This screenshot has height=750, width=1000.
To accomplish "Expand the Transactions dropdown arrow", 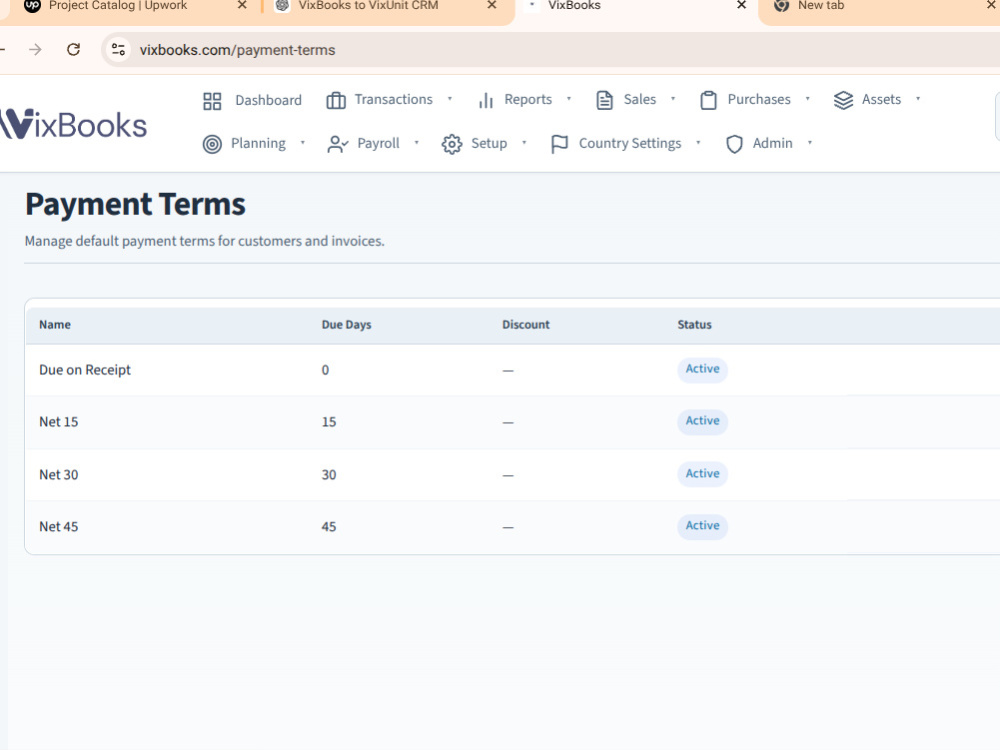I will click(450, 99).
